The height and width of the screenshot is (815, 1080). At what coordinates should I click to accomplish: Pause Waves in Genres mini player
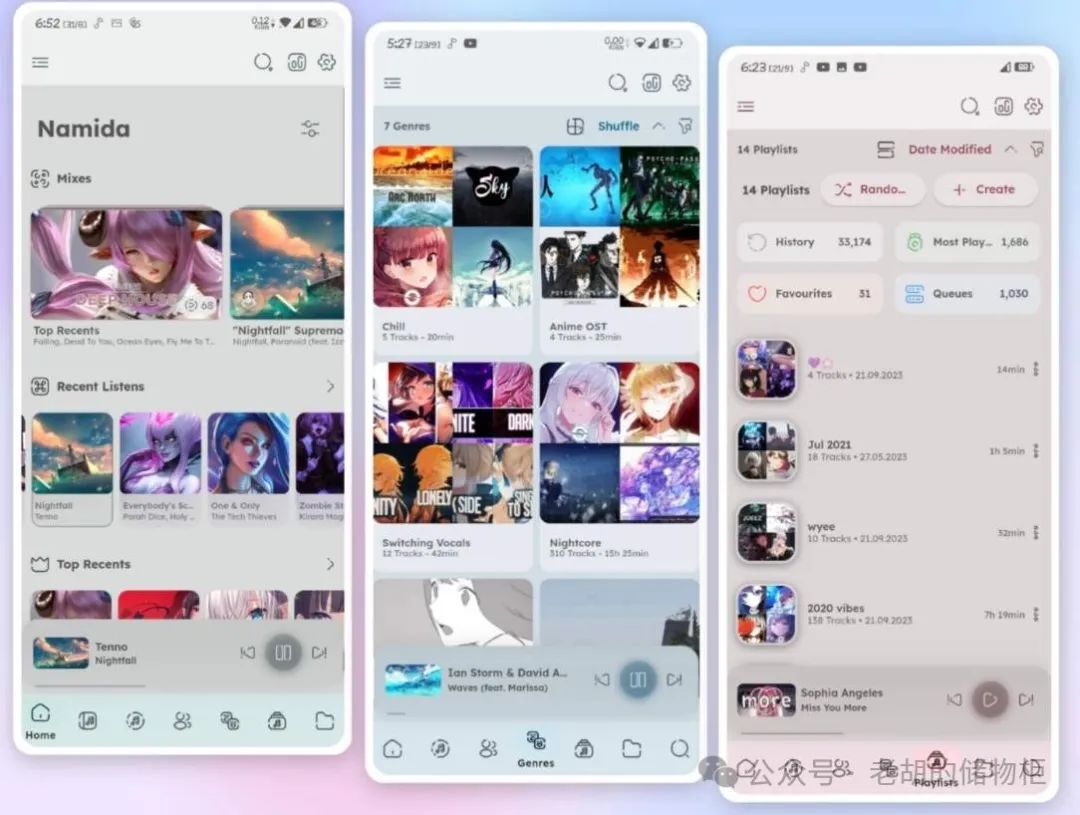click(x=638, y=679)
